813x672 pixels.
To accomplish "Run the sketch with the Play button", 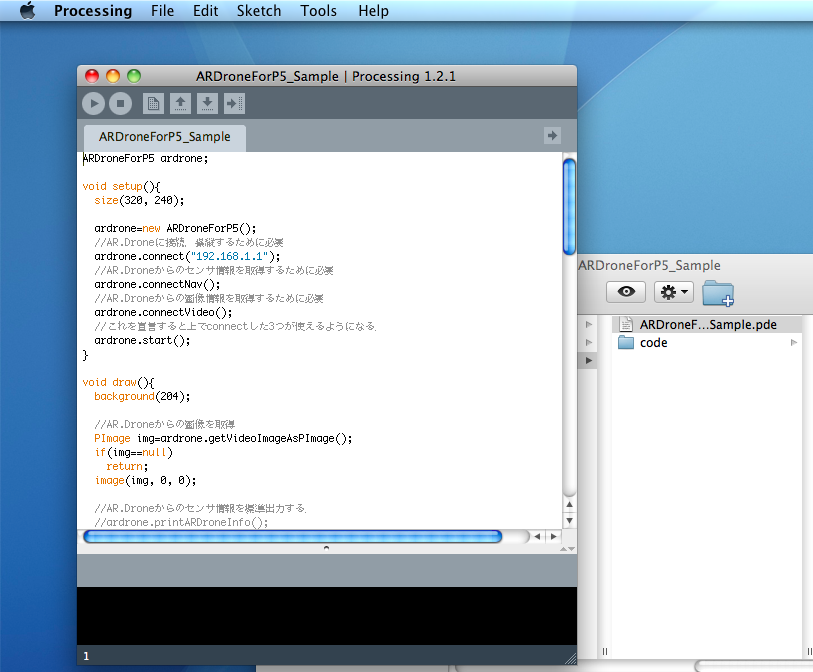I will 93,104.
